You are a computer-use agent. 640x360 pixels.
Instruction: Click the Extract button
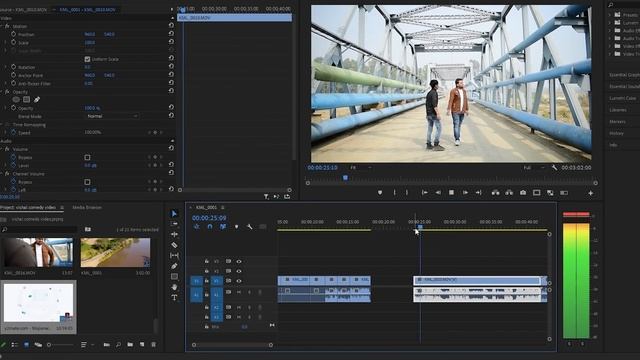[509, 193]
